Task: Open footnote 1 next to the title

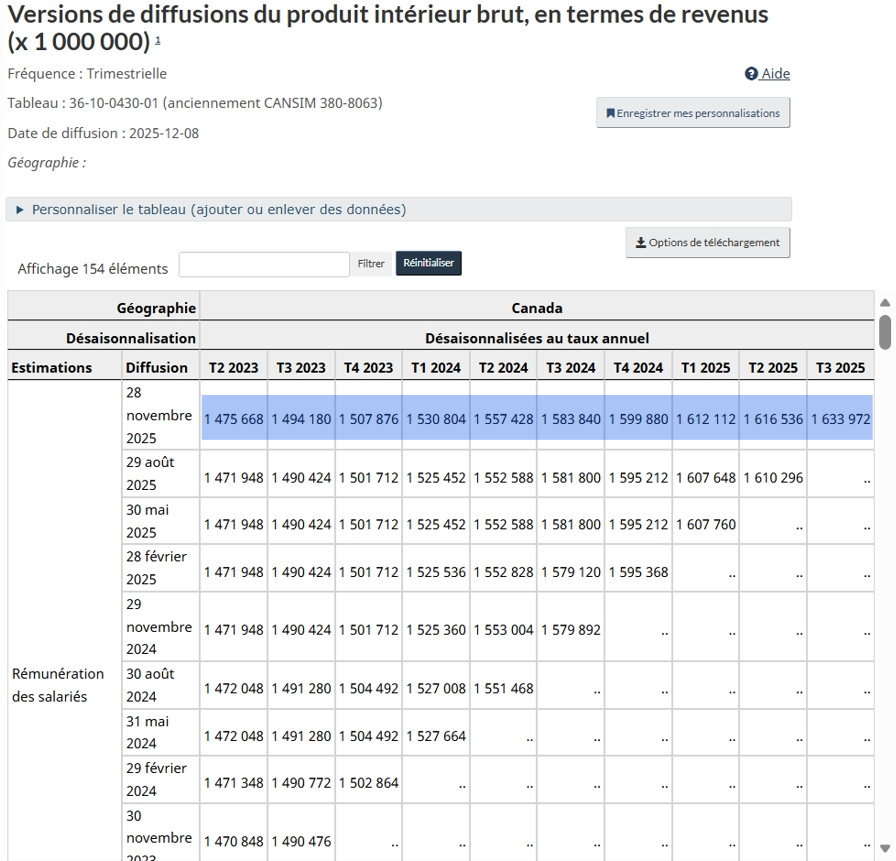Action: tap(158, 41)
